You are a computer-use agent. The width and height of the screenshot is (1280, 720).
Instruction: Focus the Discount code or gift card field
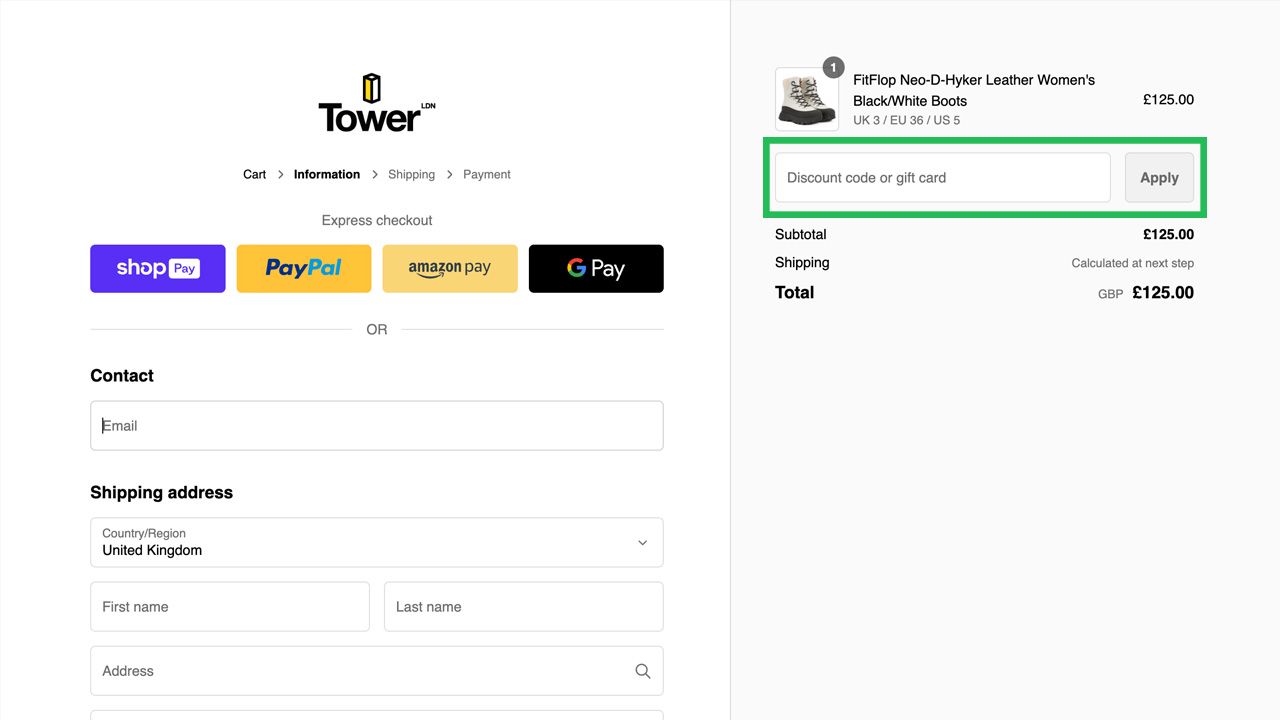943,178
